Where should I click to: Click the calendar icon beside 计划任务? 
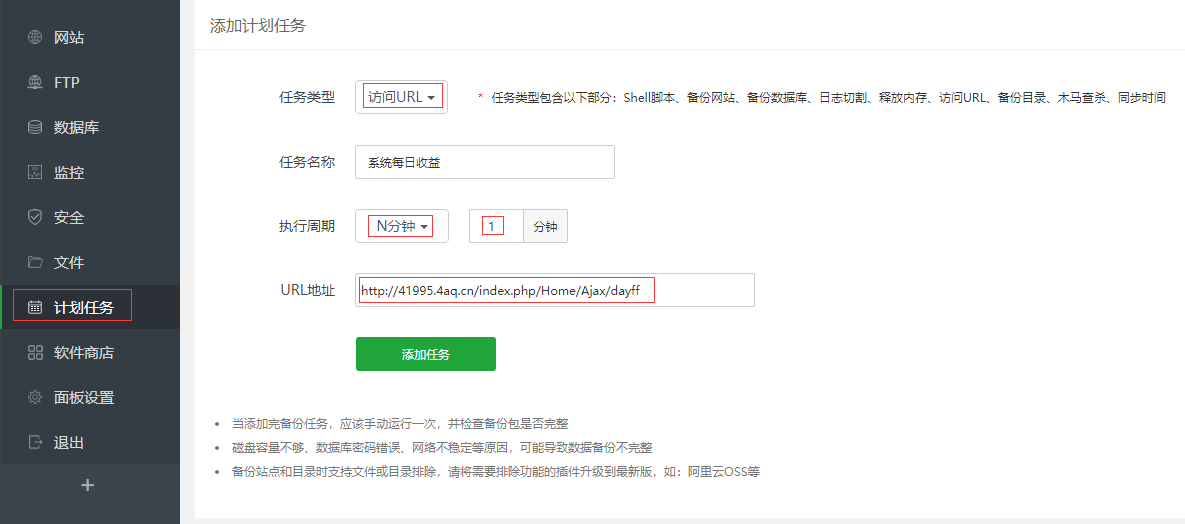click(35, 308)
